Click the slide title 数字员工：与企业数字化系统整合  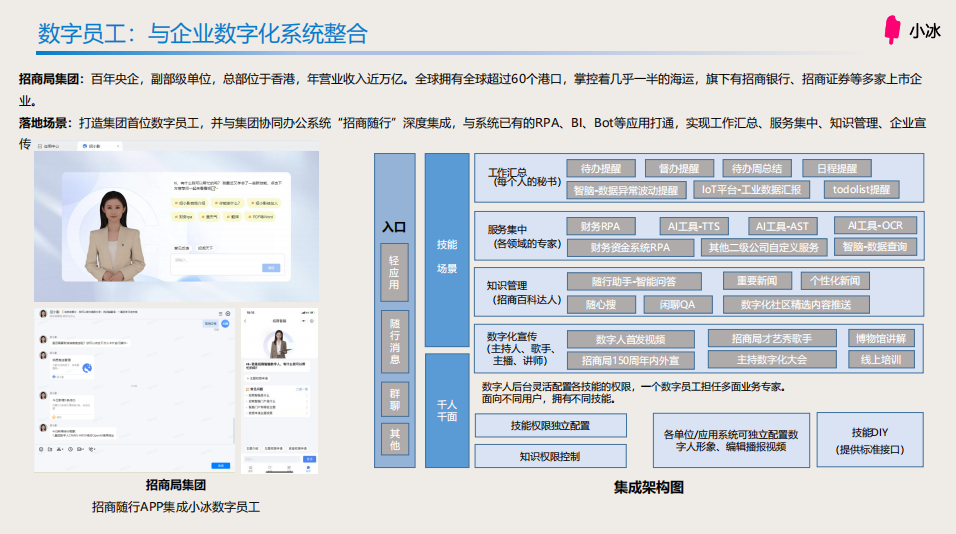click(202, 33)
